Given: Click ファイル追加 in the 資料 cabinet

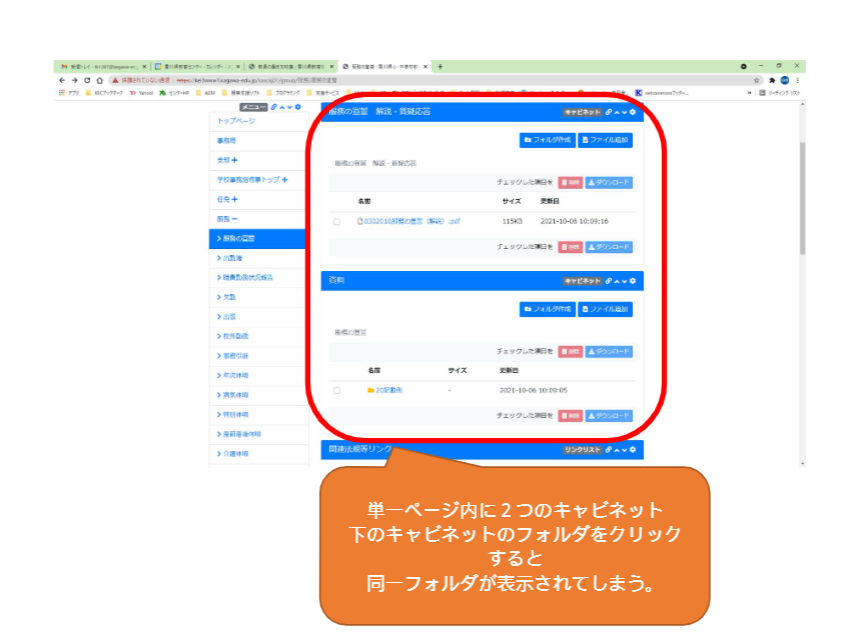Looking at the screenshot, I should click(605, 309).
